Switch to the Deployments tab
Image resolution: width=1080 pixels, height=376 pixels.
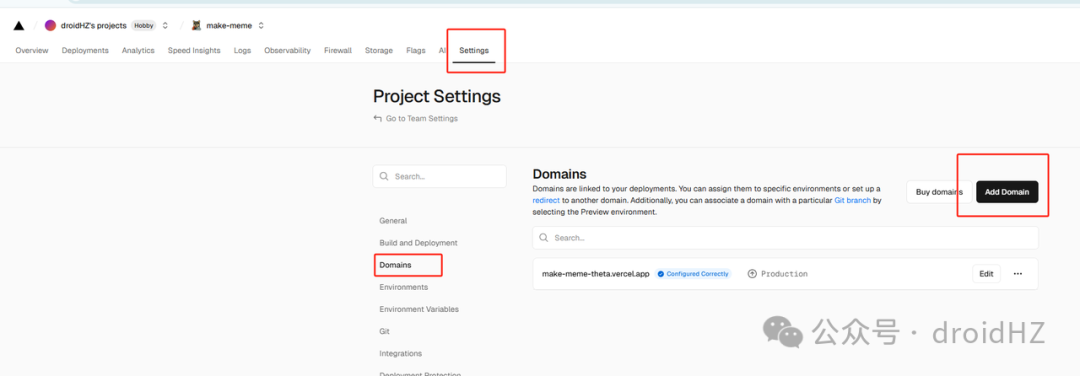pos(85,50)
